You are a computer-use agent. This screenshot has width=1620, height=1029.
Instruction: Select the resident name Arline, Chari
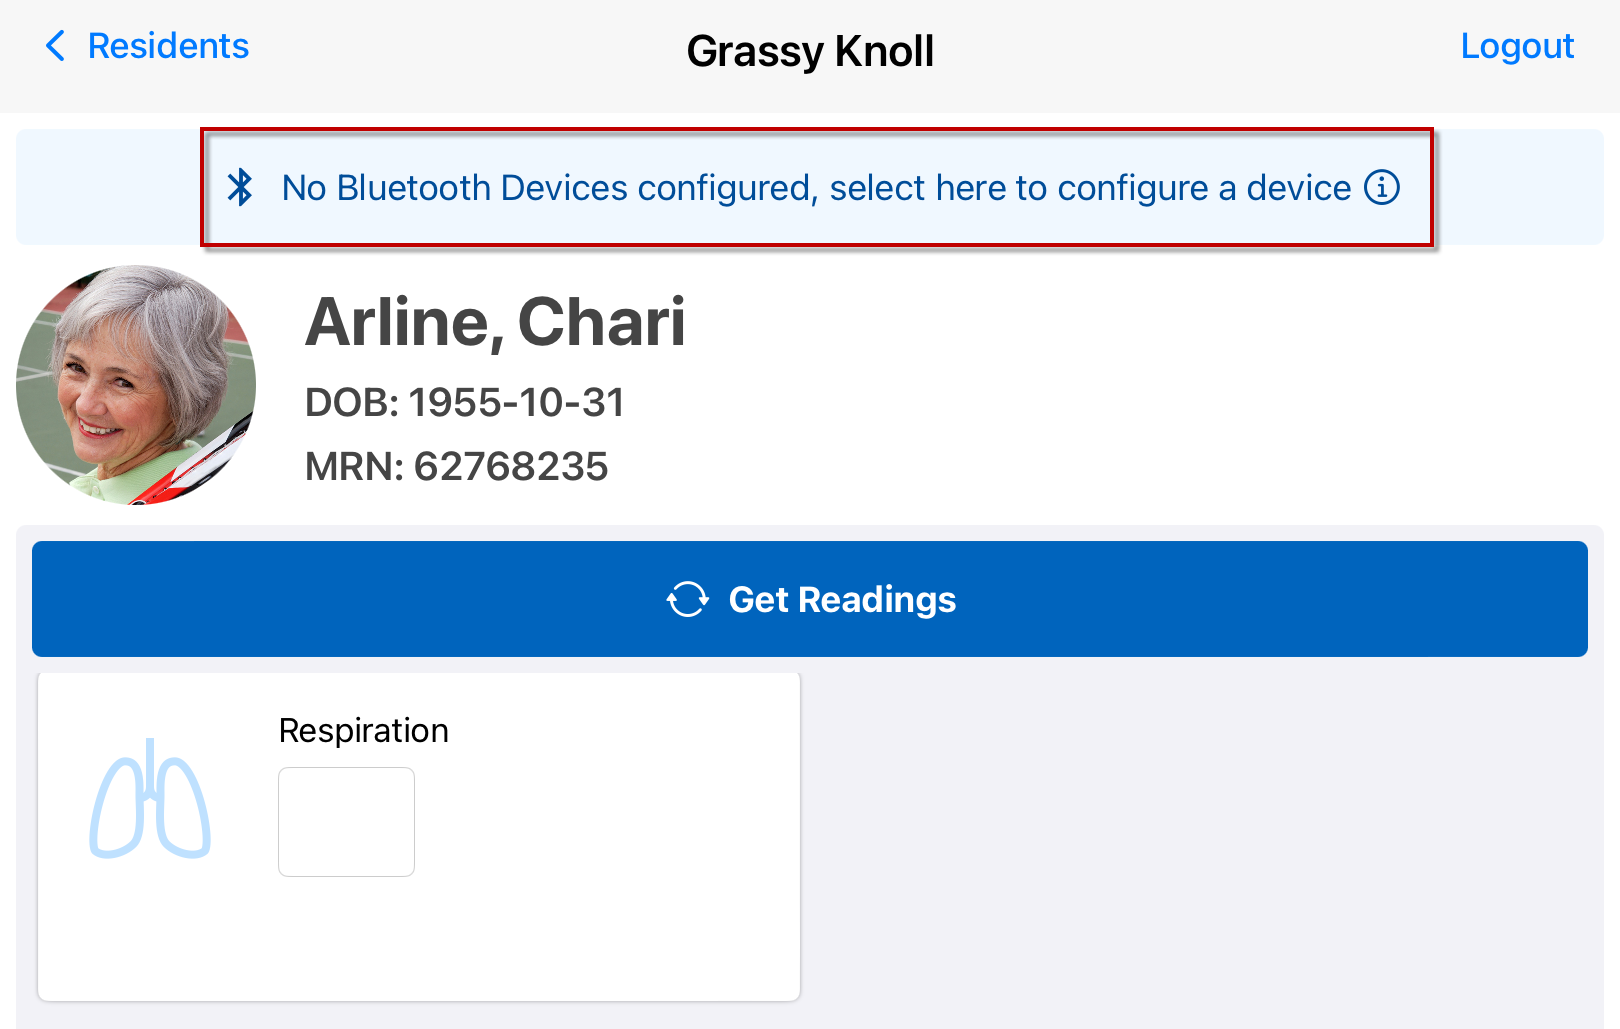(496, 322)
